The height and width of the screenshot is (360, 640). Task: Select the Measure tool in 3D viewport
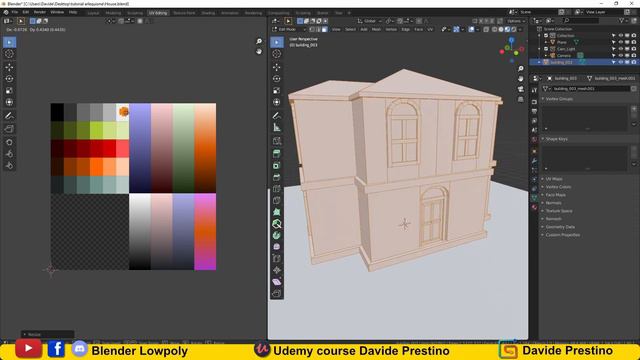click(x=277, y=128)
